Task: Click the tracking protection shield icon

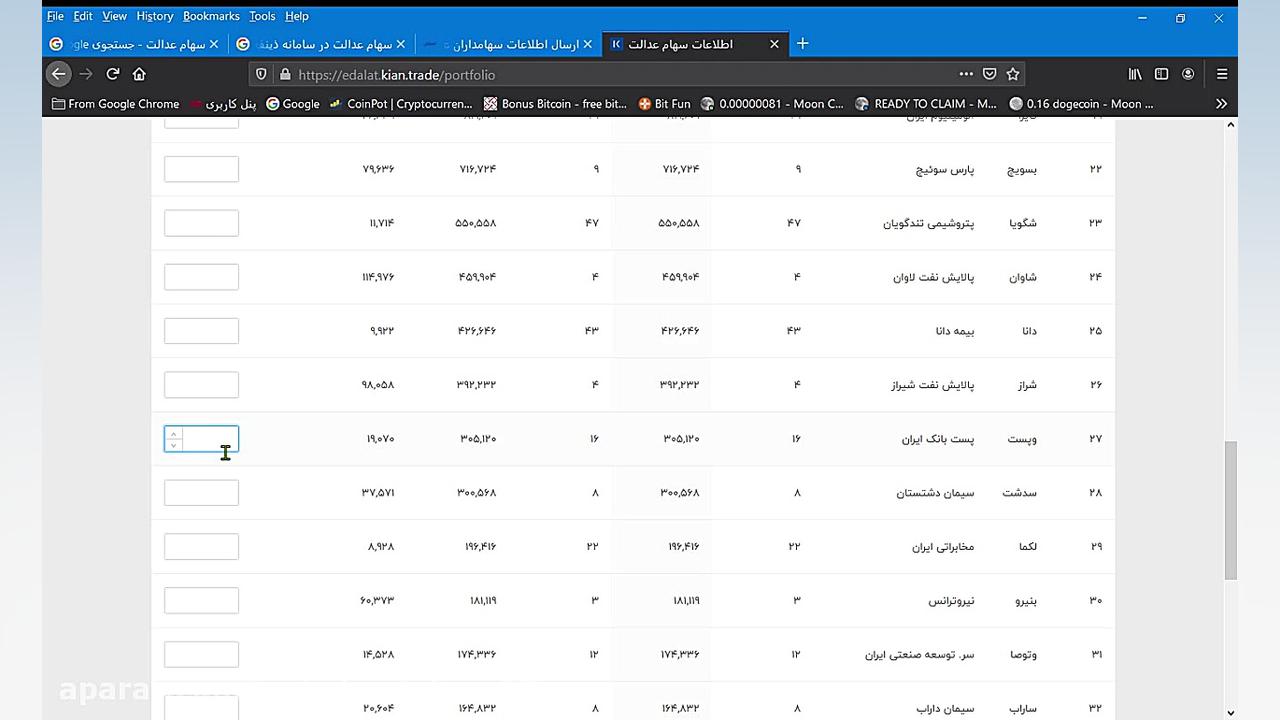Action: point(261,74)
